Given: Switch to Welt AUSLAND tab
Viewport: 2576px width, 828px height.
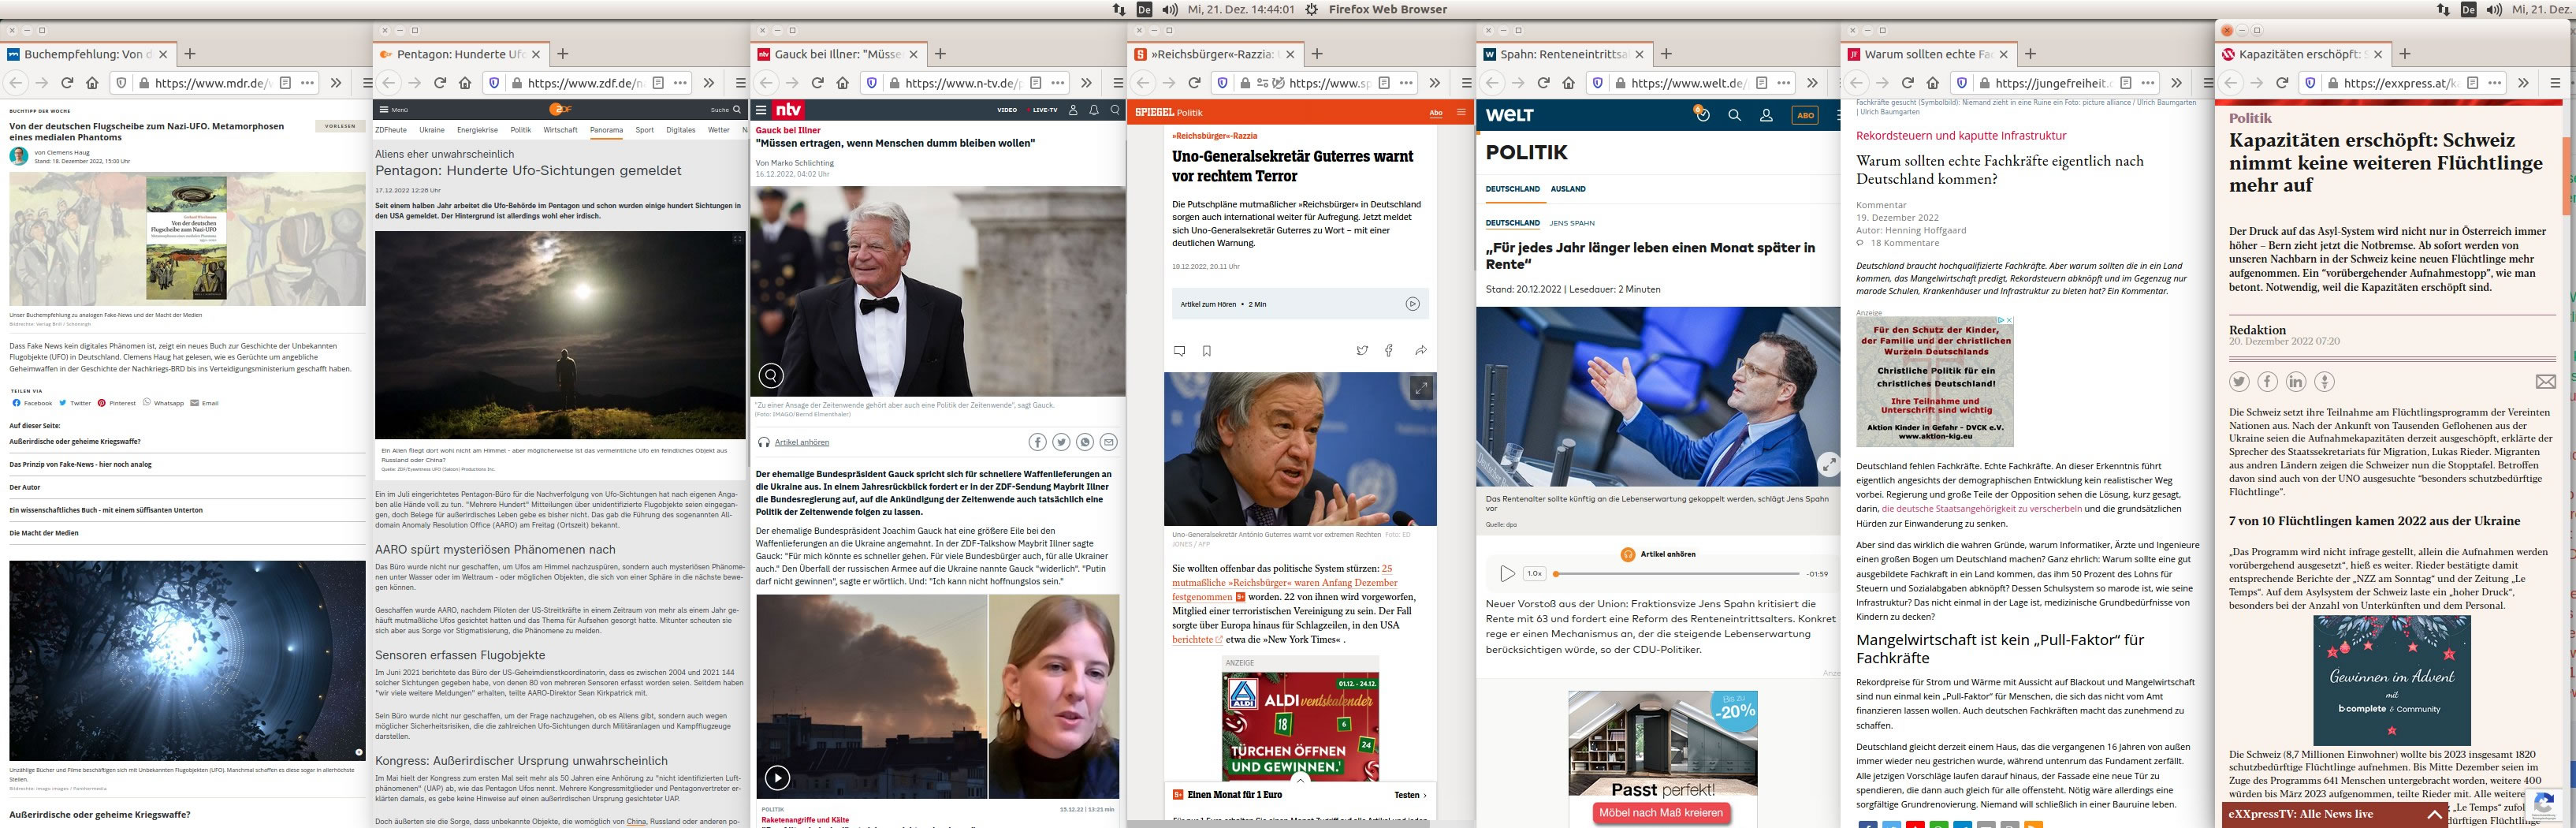Looking at the screenshot, I should (1568, 189).
